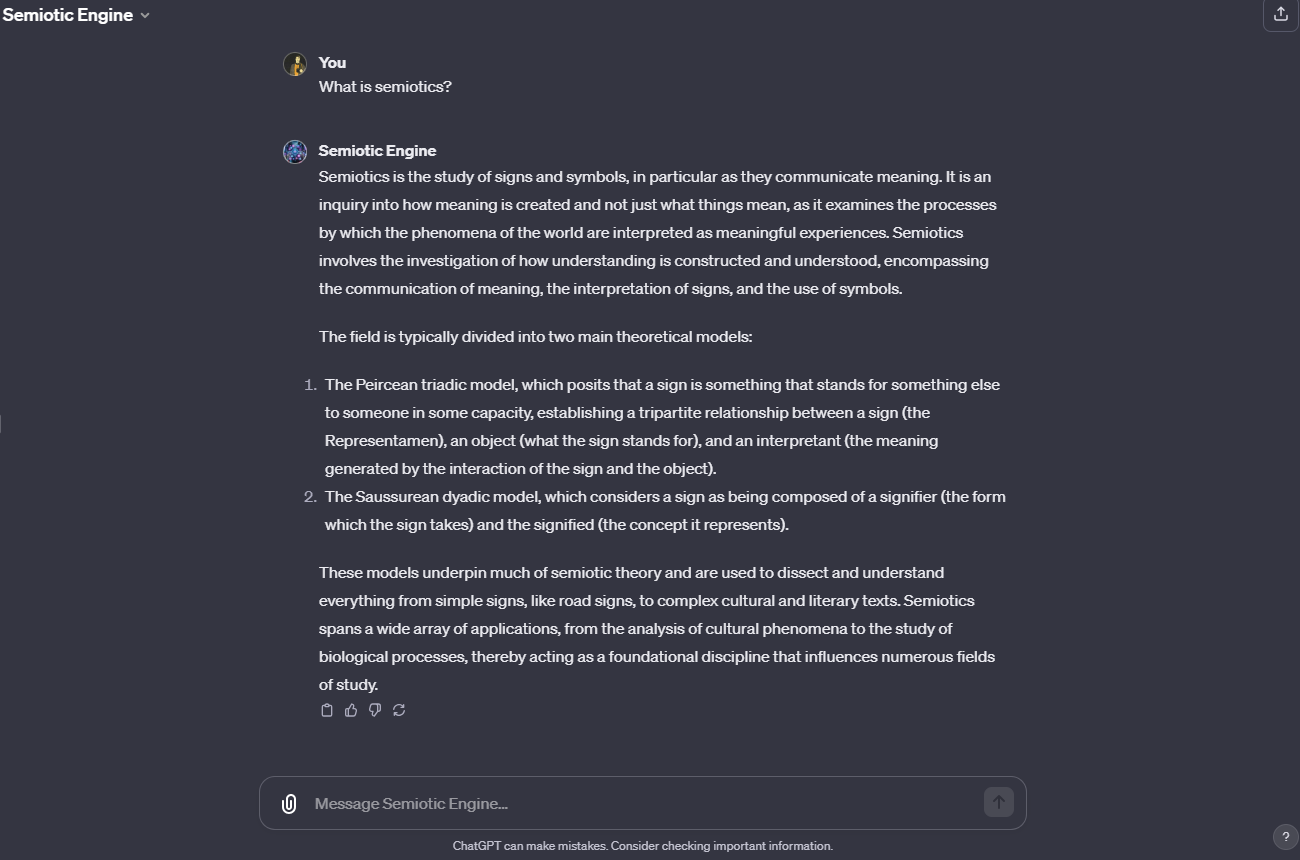Click the ChatGPT disclaimer text at bottom
This screenshot has width=1300, height=860.
coord(643,845)
